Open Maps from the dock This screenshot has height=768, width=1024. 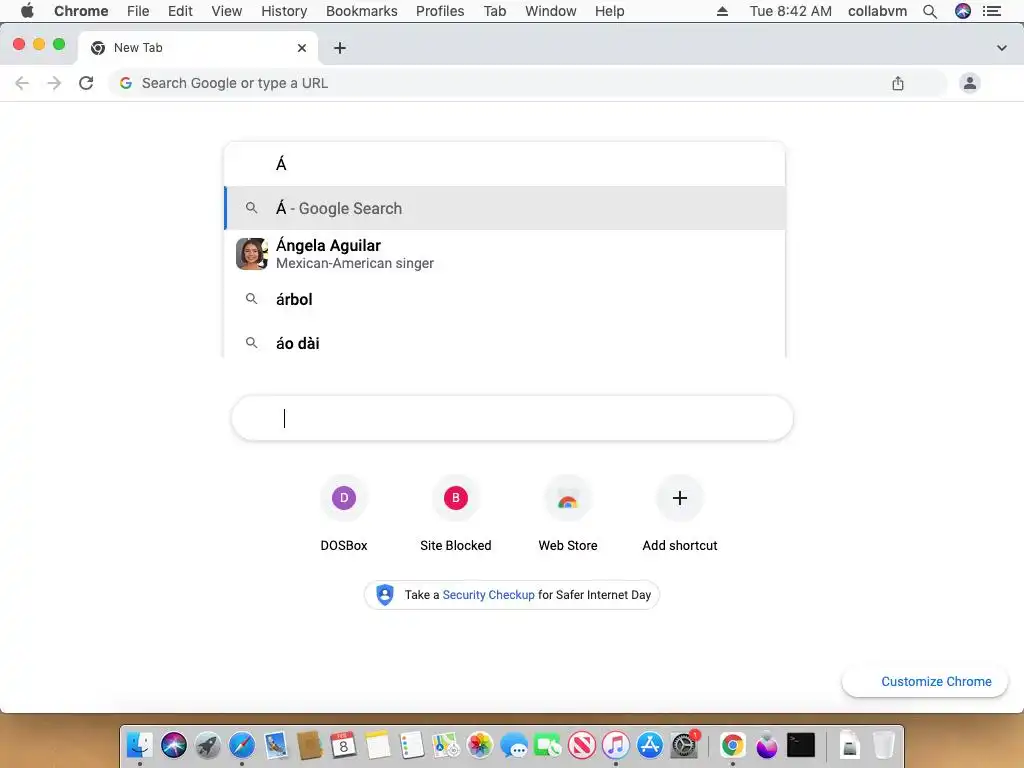pyautogui.click(x=446, y=744)
